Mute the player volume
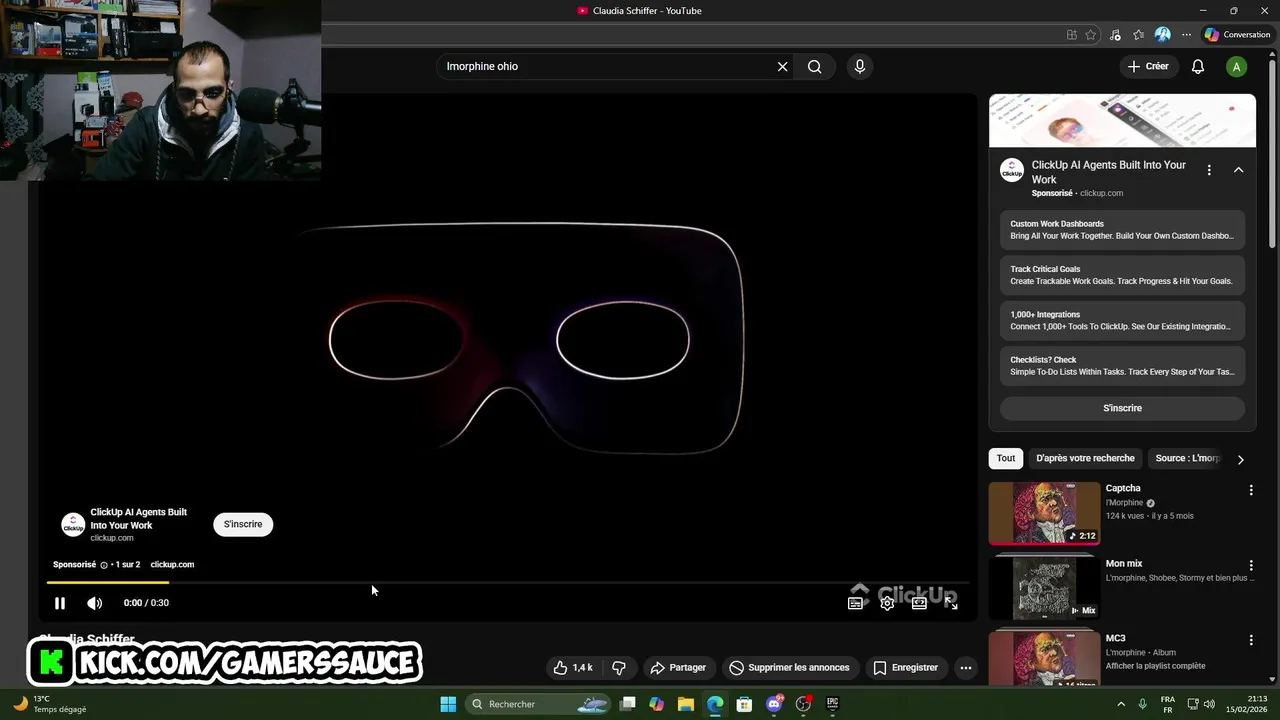Viewport: 1280px width, 720px height. (94, 603)
